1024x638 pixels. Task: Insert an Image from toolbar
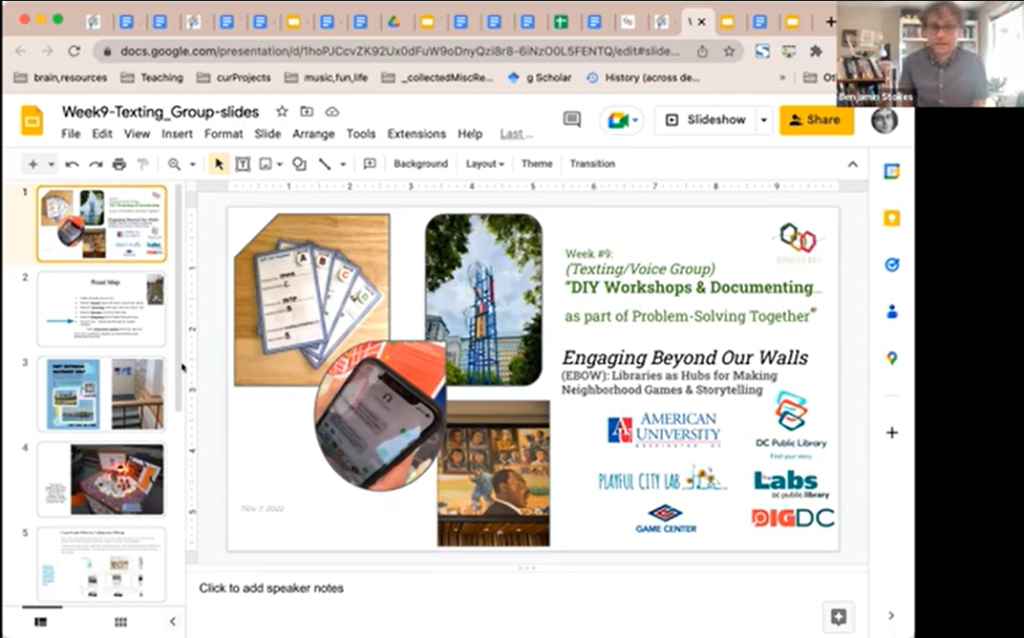[265, 165]
